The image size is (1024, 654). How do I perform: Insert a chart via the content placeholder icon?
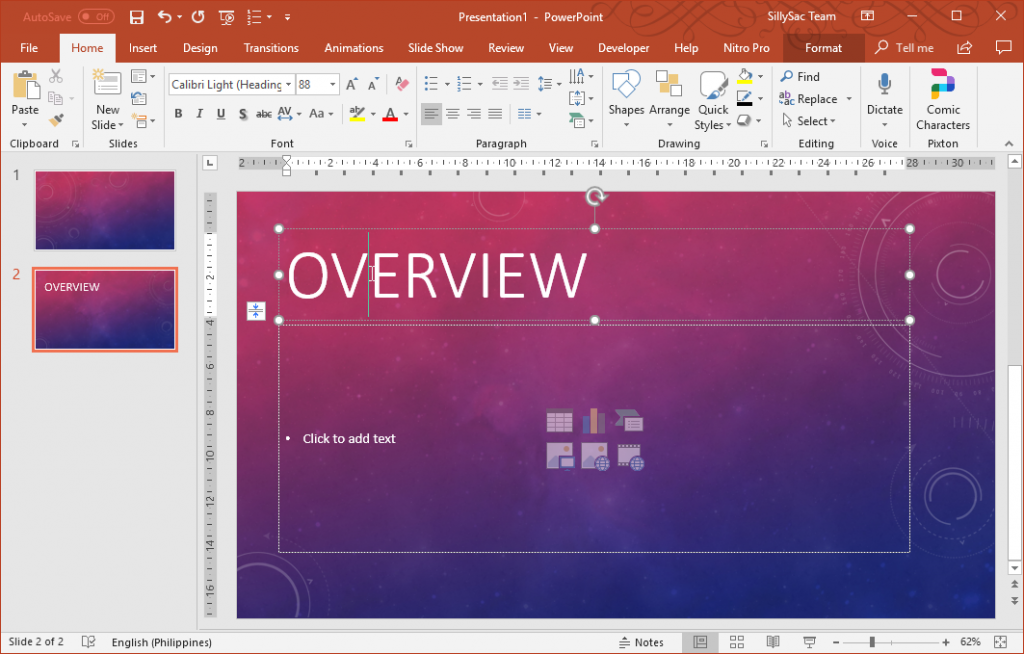pyautogui.click(x=594, y=420)
